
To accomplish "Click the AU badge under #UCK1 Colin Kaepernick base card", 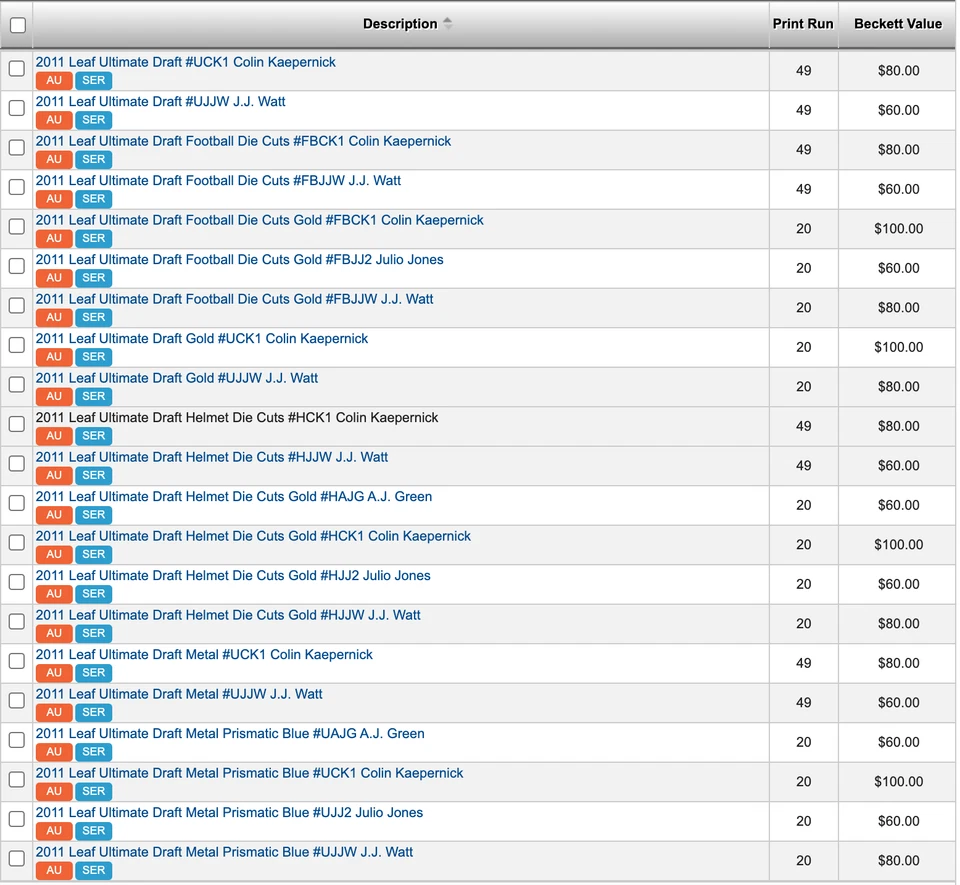I will coord(54,80).
